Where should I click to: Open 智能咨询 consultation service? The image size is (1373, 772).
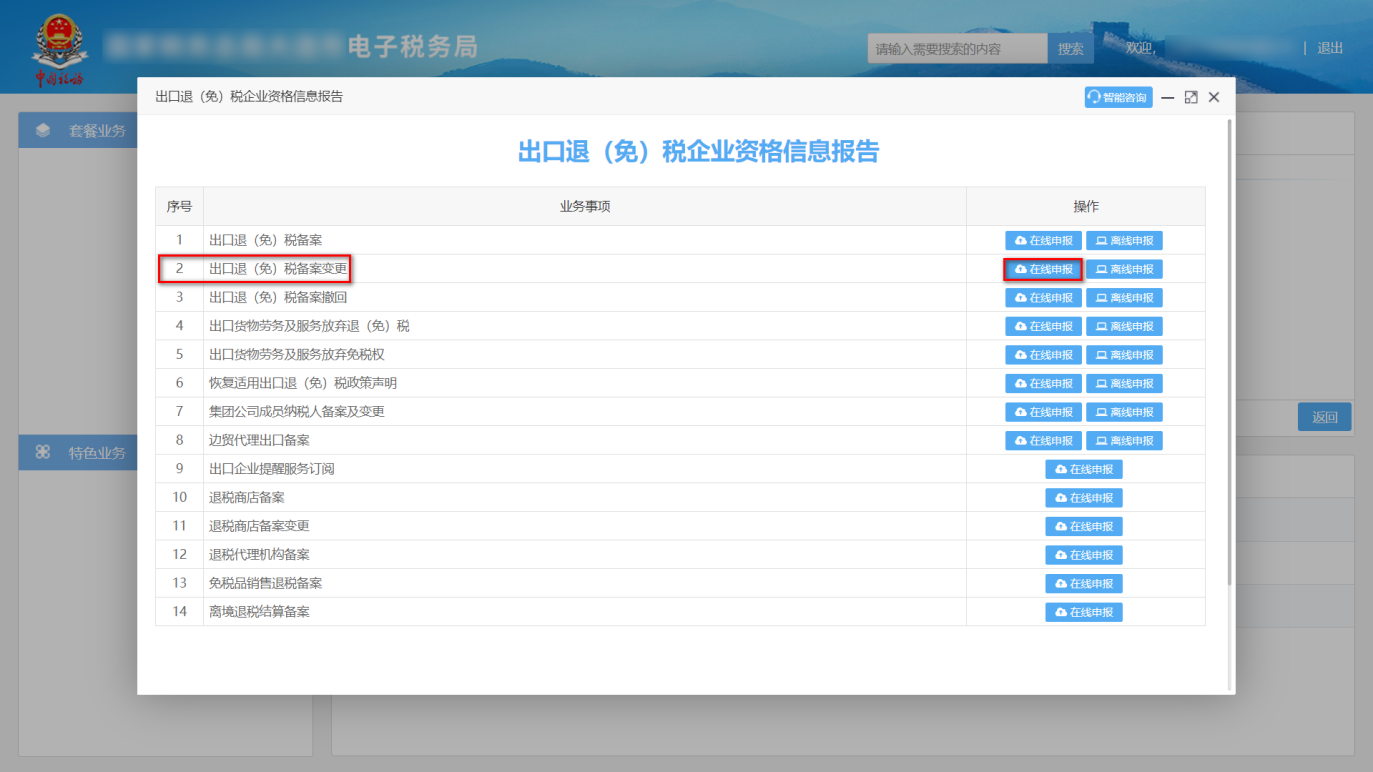pos(1118,97)
